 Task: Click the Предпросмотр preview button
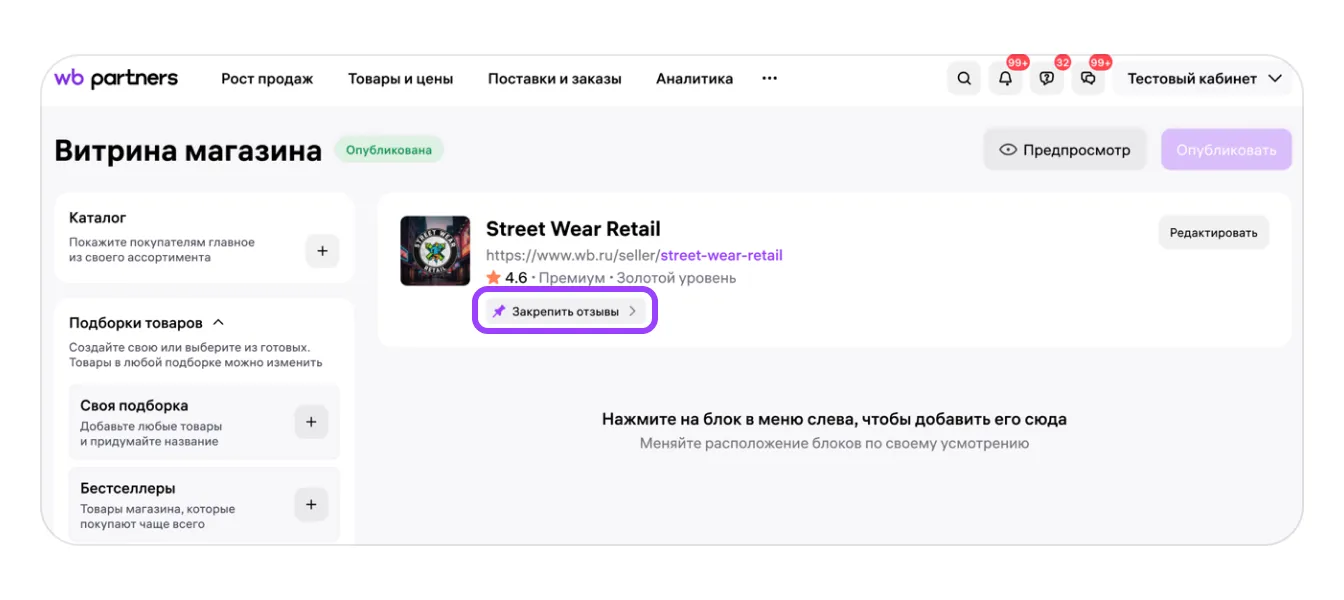click(1065, 150)
